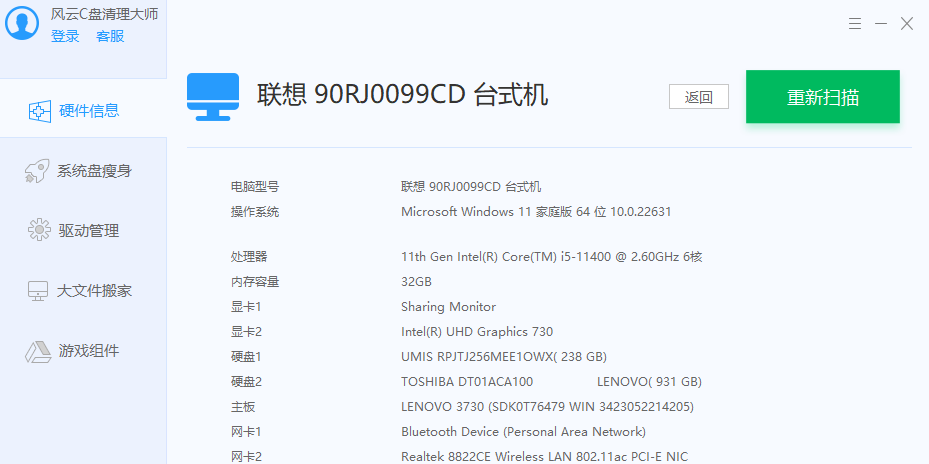Click the large blue desktop computer icon

point(213,97)
